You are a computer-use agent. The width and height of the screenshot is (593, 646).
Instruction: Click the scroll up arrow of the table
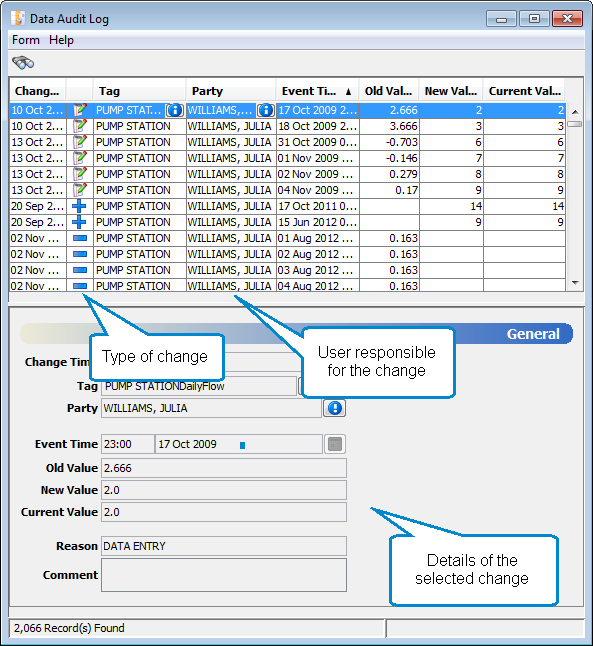575,112
